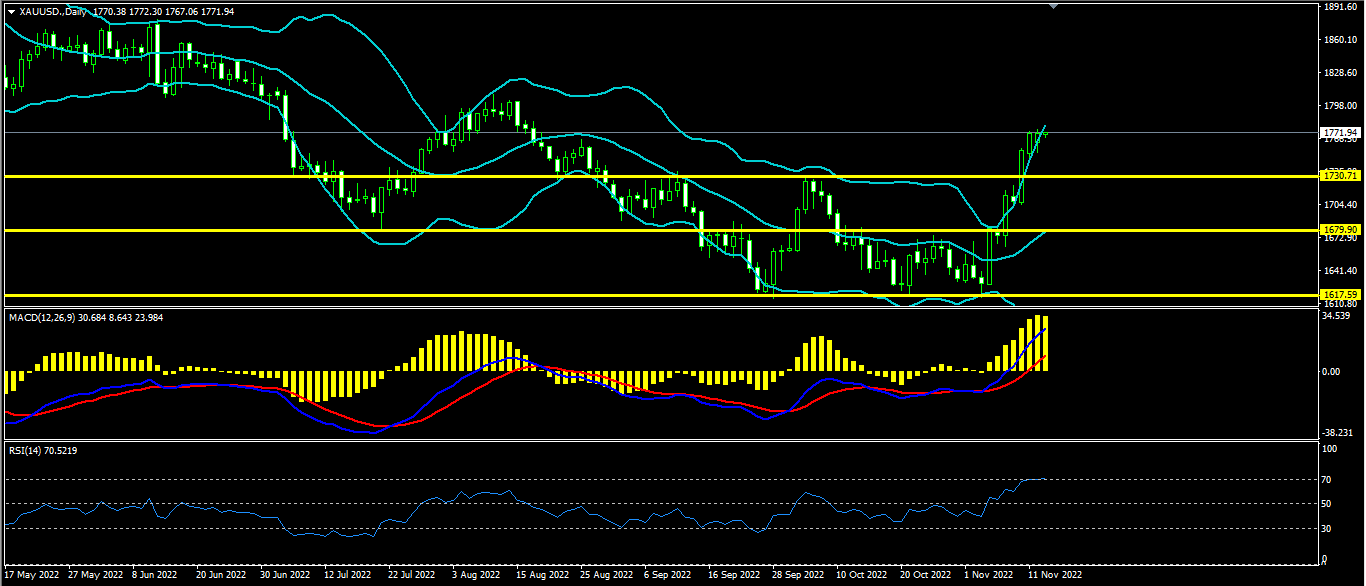Open the dropdown arrow beside XAUUSD title
The height and width of the screenshot is (586, 1366).
tap(11, 10)
